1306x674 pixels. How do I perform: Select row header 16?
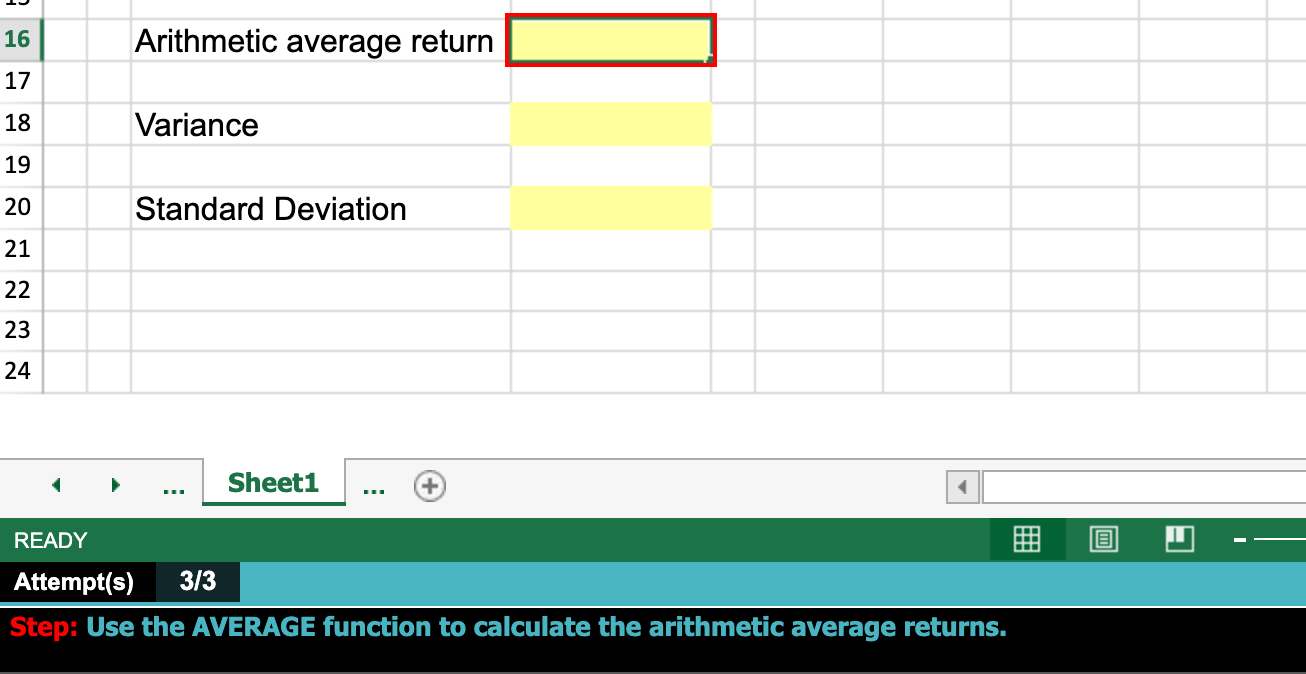pyautogui.click(x=18, y=40)
